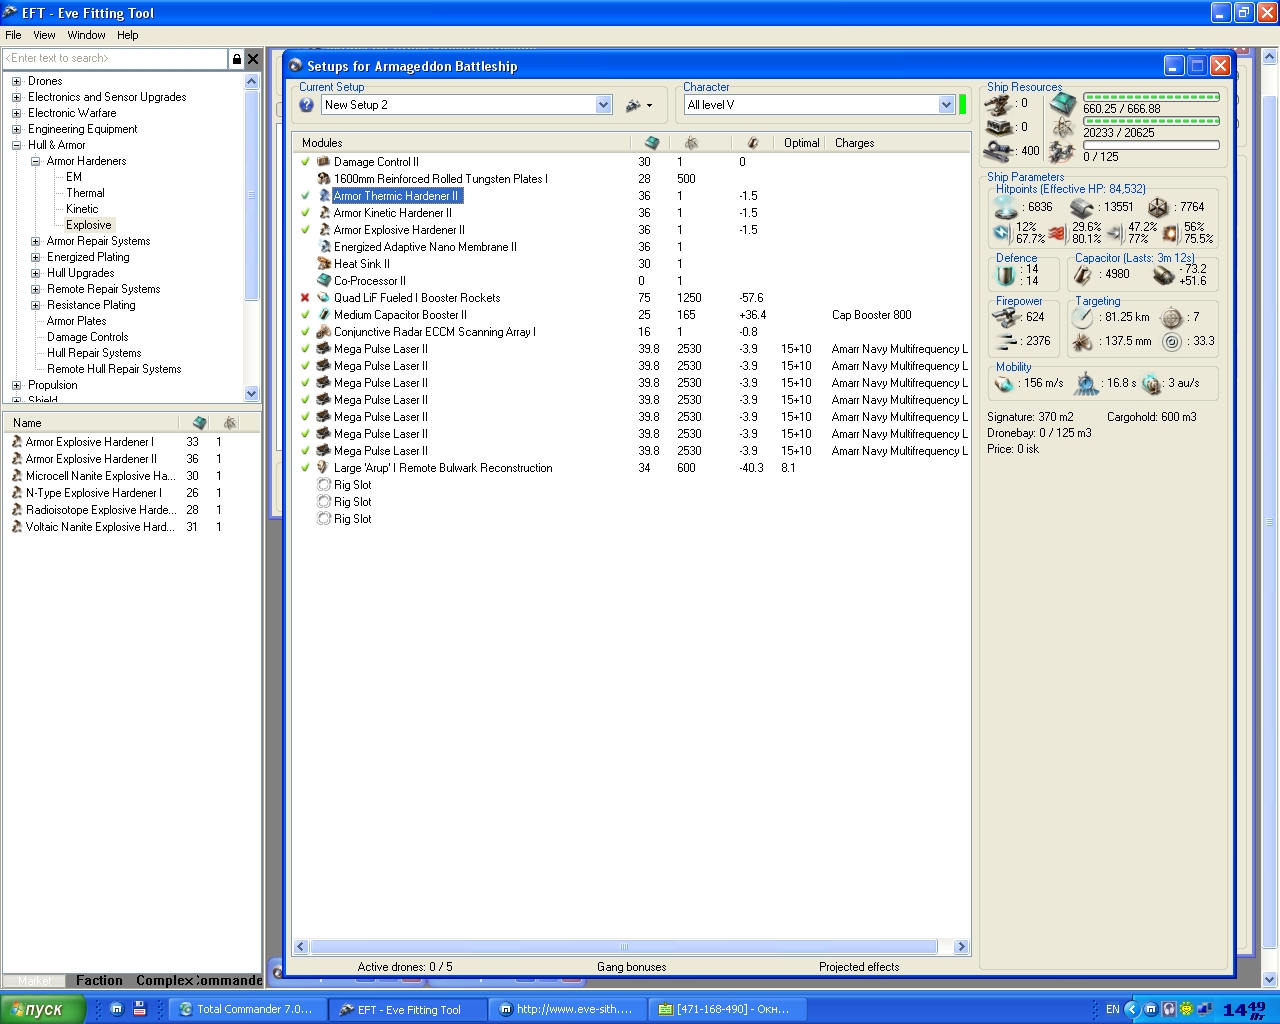Click the drone bandwidth icon beside 0 / 125
Image resolution: width=1280 pixels, height=1024 pixels.
coord(1063,151)
